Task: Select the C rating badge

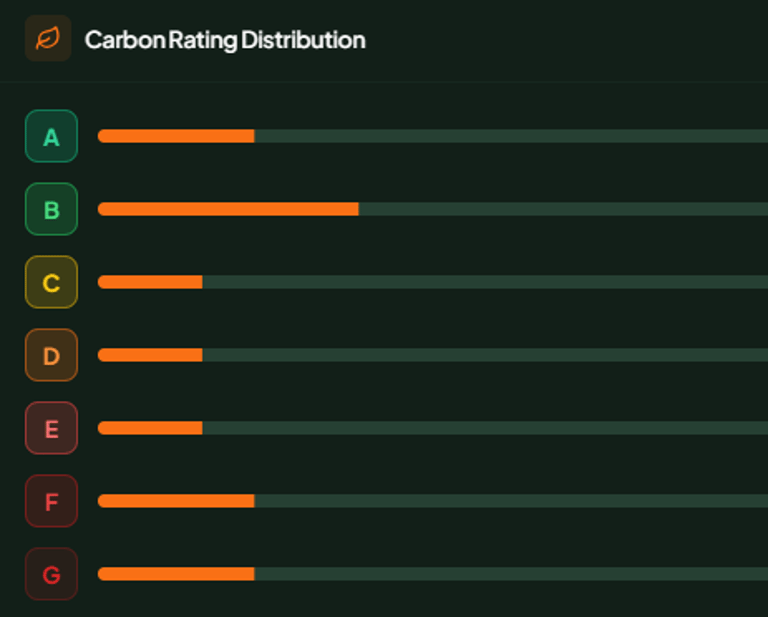Action: [51, 282]
